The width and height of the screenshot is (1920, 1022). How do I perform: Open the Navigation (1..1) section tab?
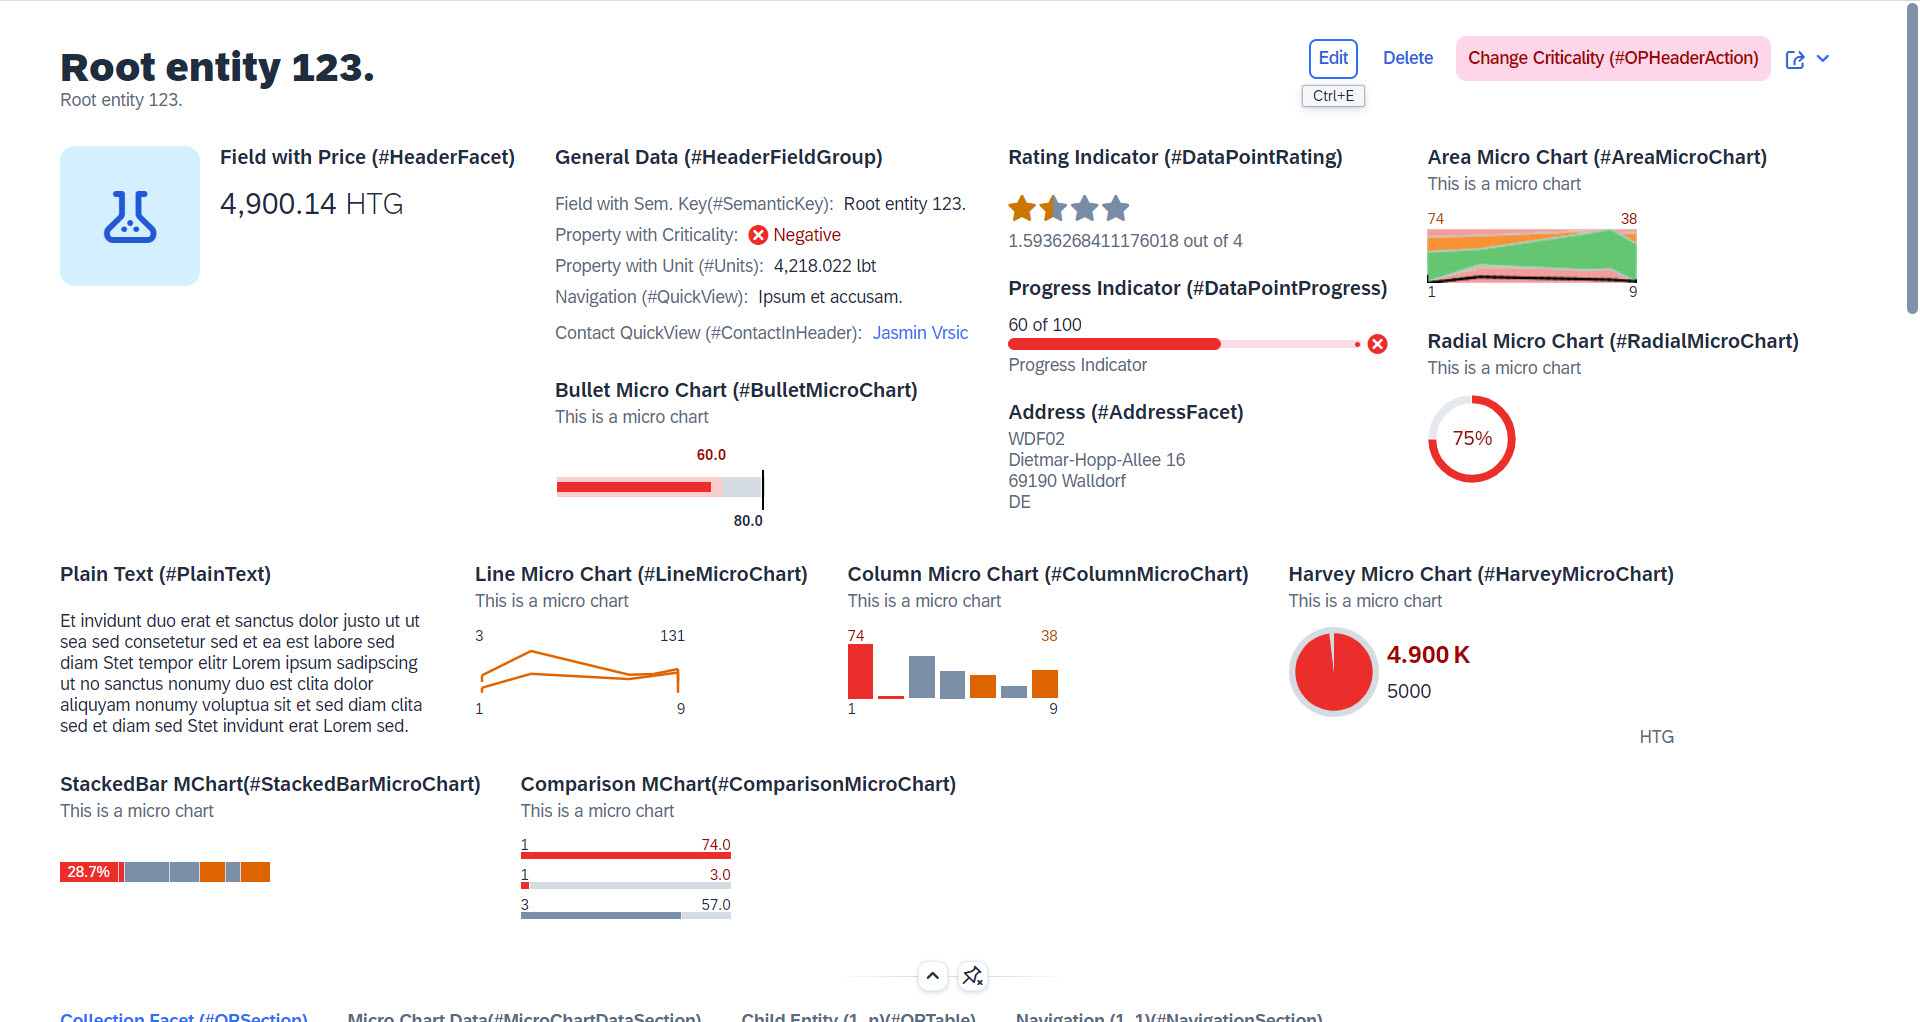pos(1169,1016)
